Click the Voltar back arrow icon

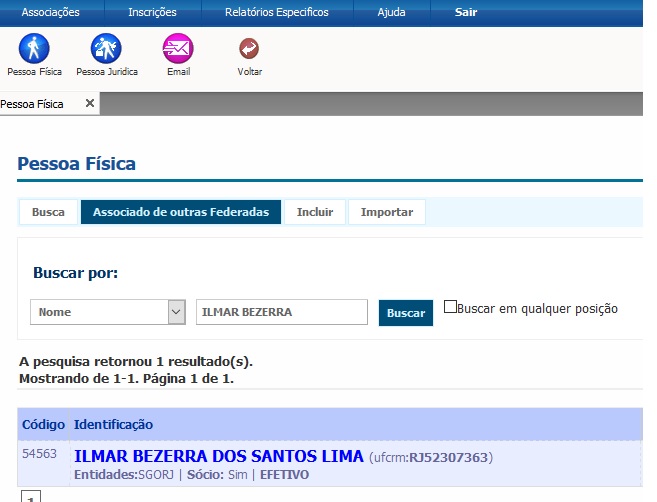[x=249, y=48]
